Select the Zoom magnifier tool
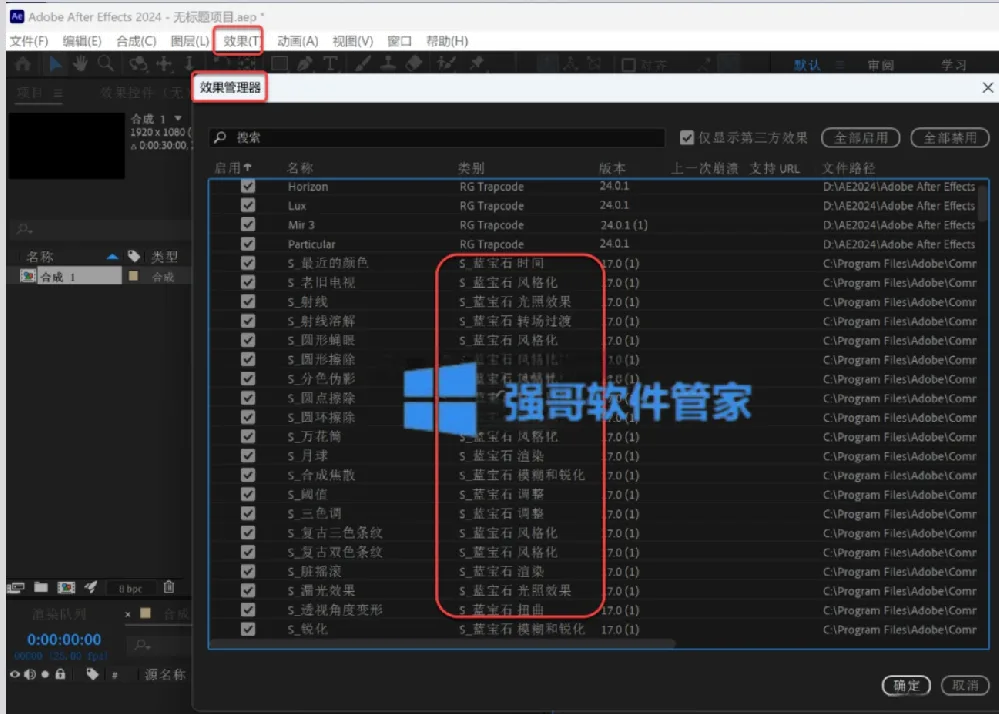The width and height of the screenshot is (999, 714). point(106,64)
